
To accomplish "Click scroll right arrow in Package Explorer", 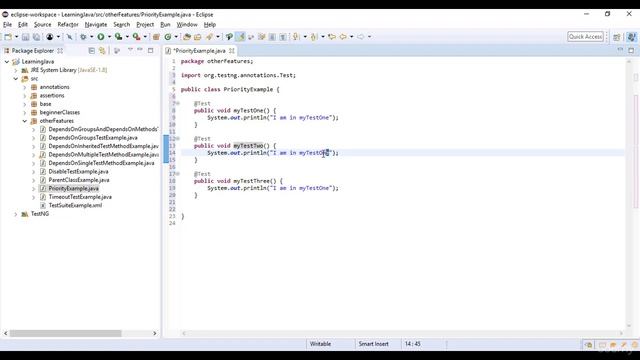I will pyautogui.click(x=155, y=333).
